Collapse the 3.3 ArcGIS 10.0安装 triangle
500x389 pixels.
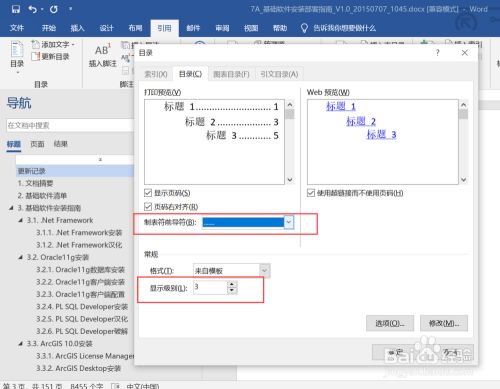[21, 344]
